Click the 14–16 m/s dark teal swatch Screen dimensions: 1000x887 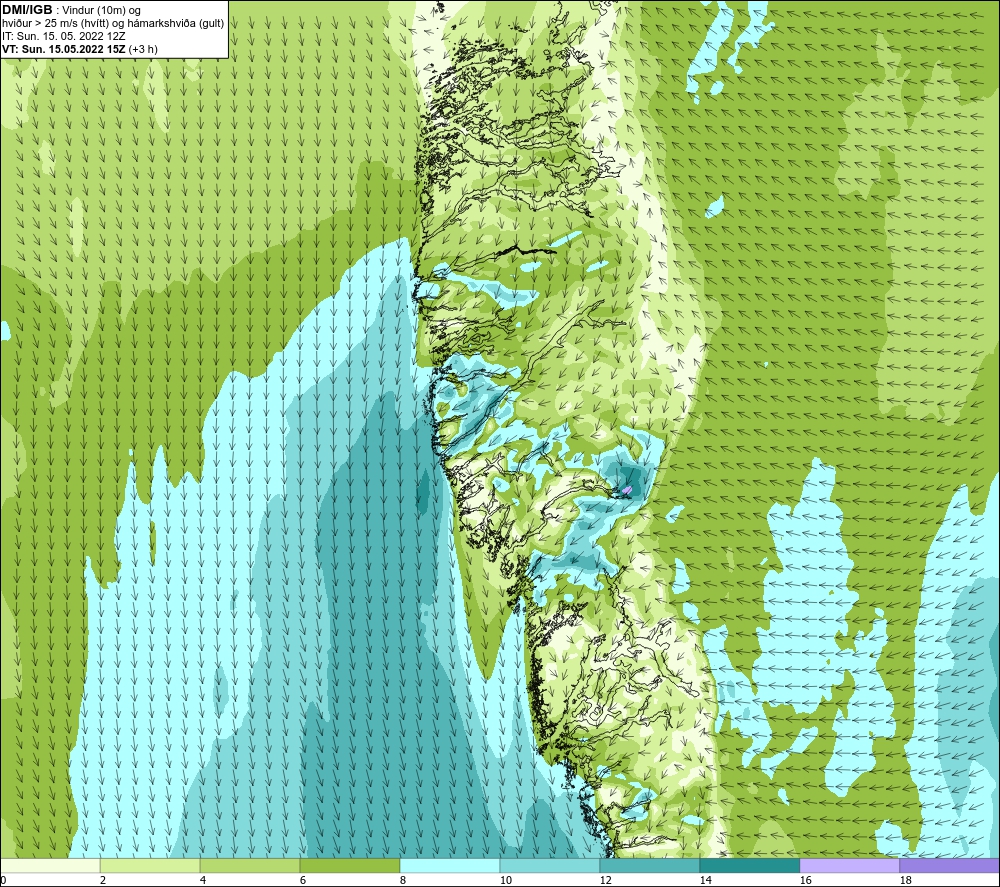[x=749, y=865]
